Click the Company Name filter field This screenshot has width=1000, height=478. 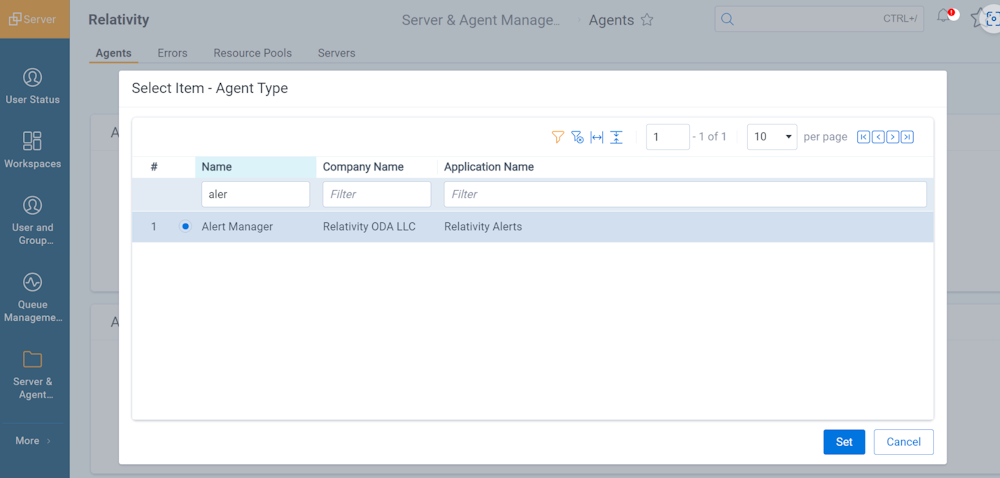(x=377, y=194)
